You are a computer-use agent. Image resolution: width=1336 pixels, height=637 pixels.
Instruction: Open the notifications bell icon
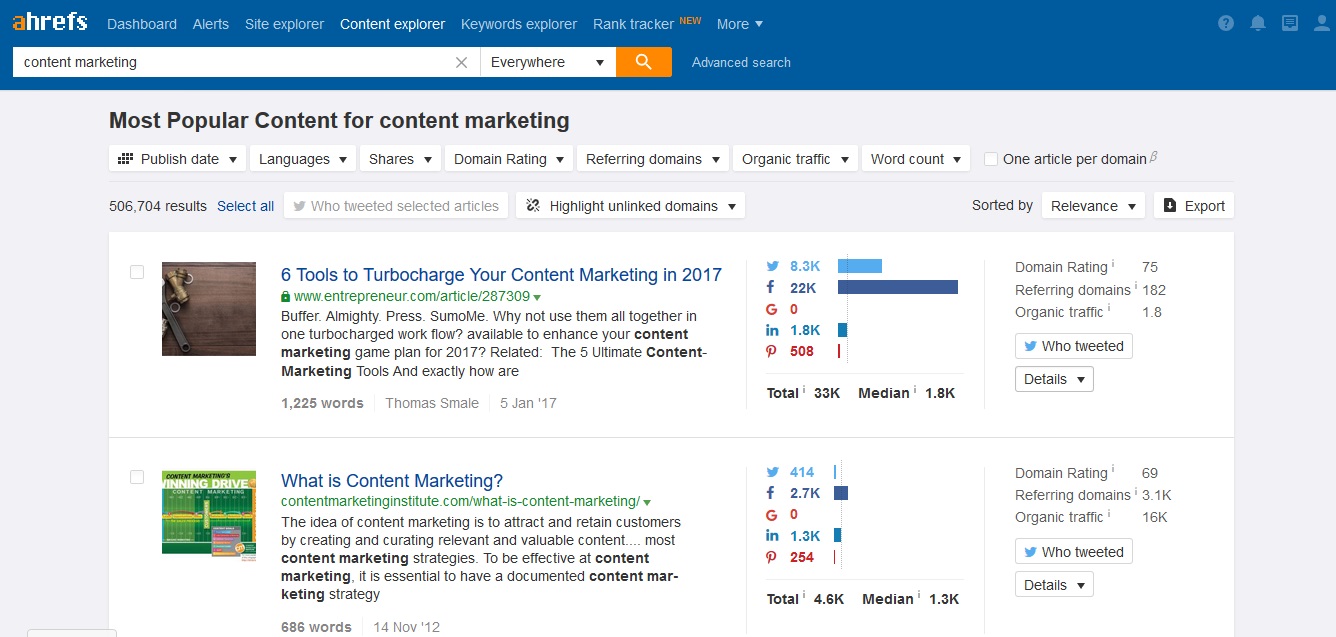coord(1258,23)
